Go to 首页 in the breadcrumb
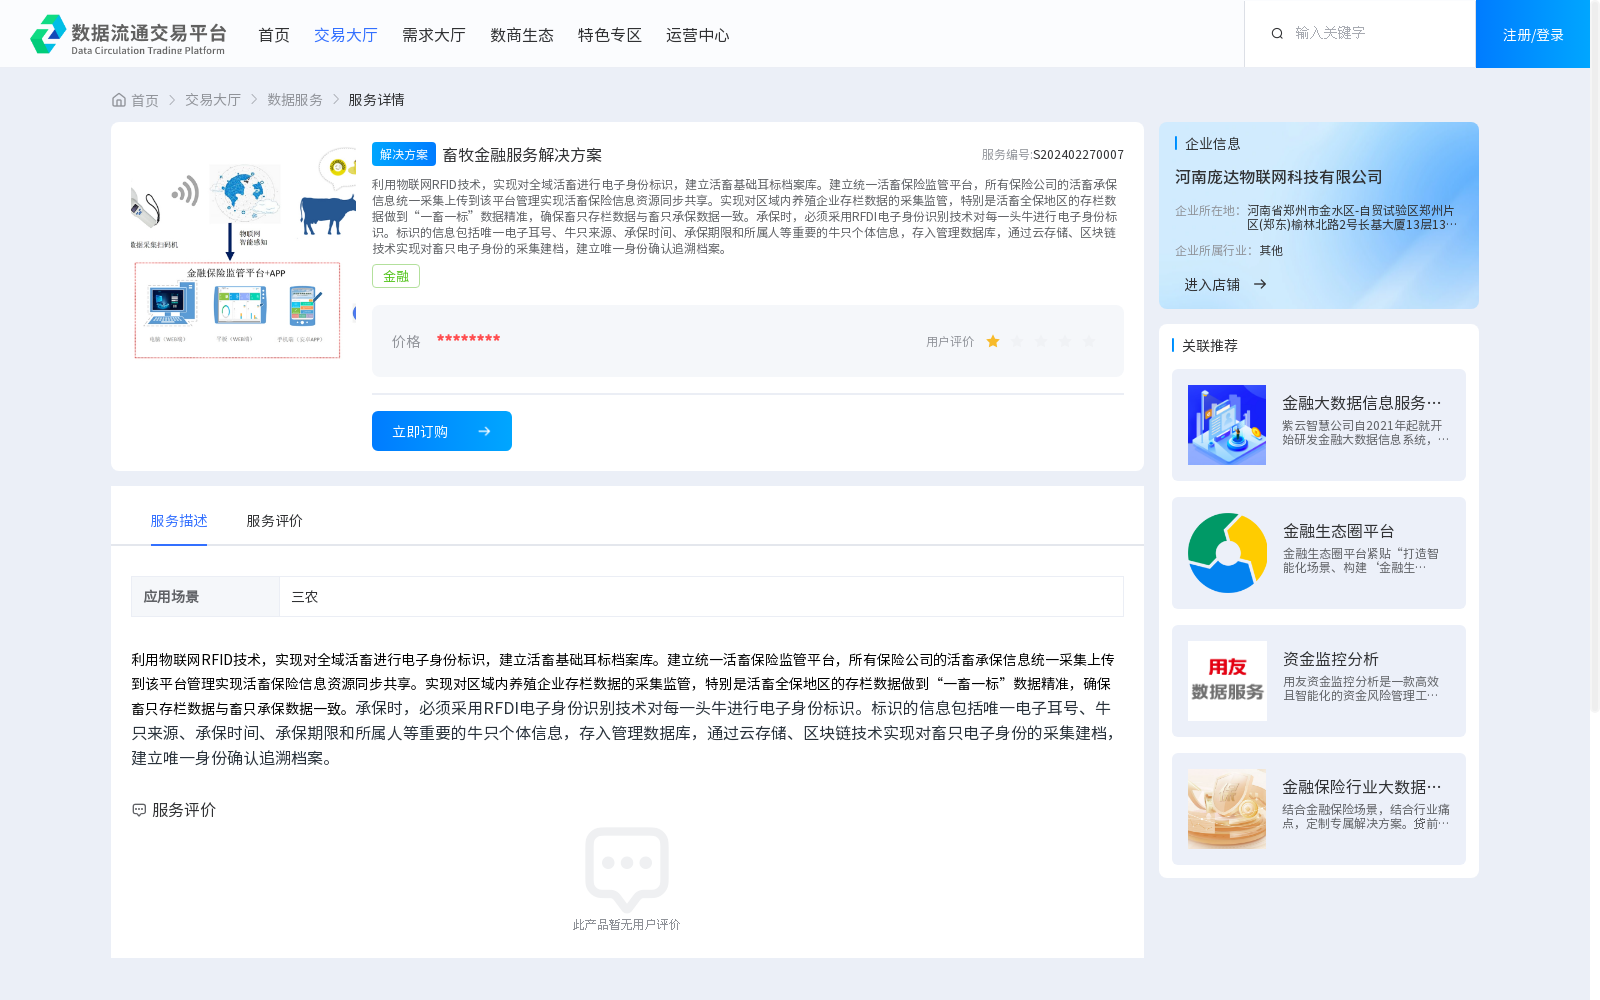 (145, 100)
